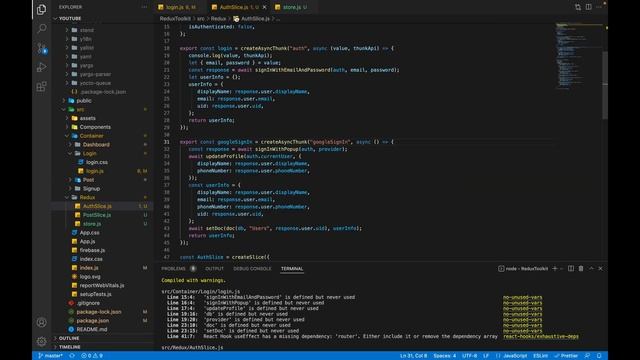Change file encoding UTF-8
640x360 pixels.
click(469, 356)
